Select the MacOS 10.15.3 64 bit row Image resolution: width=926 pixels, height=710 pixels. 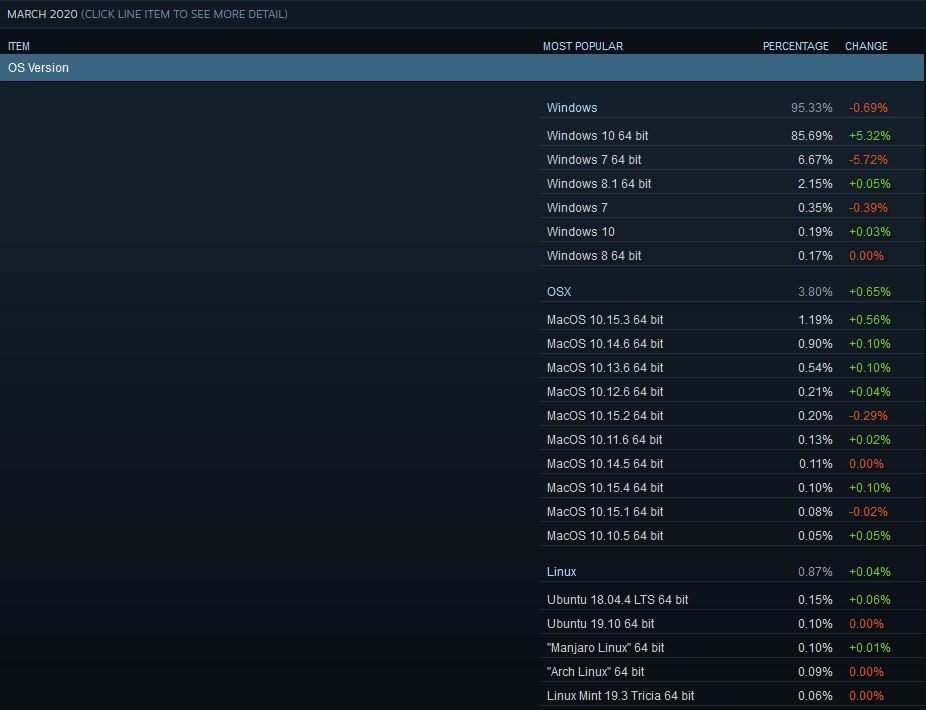tap(732, 320)
